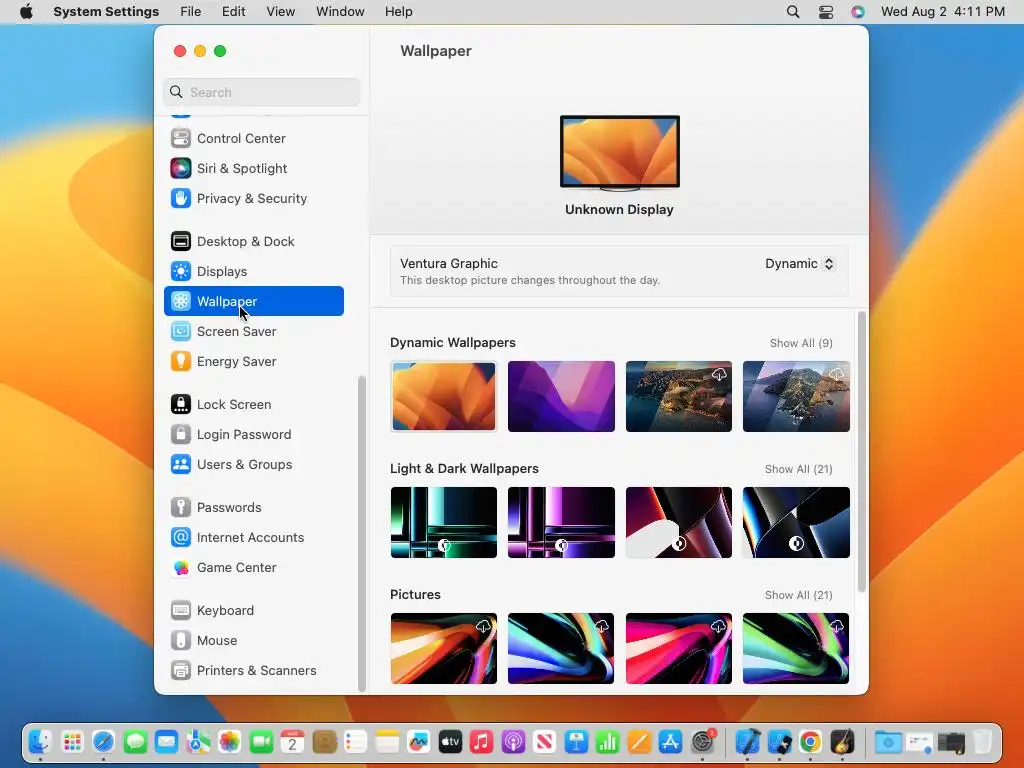Image resolution: width=1024 pixels, height=768 pixels.
Task: Open Maps from the Dock
Action: 198,743
